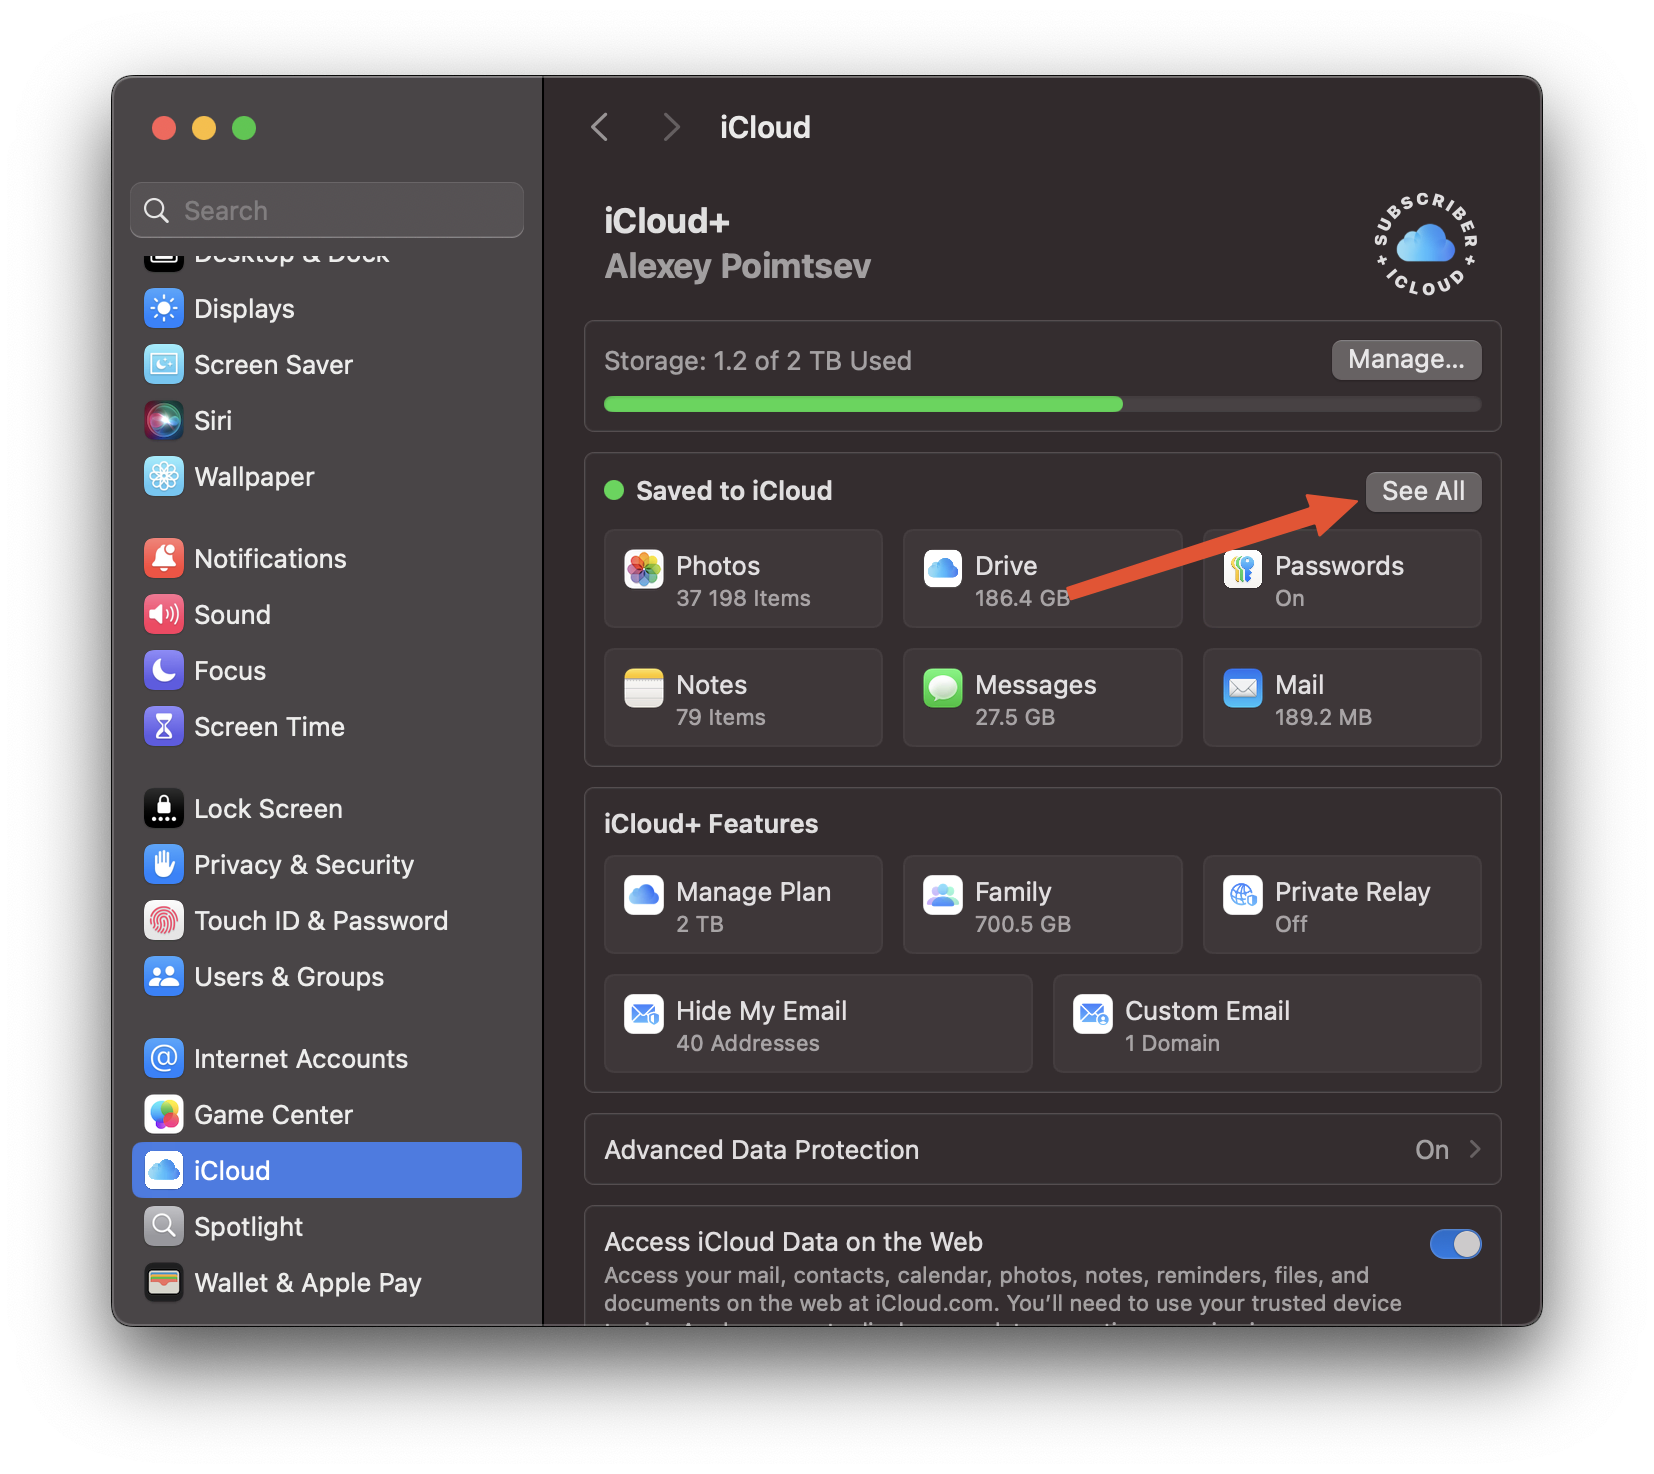Screen dimensions: 1654x1474
Task: Click the Messages bubble icon
Action: point(943,689)
